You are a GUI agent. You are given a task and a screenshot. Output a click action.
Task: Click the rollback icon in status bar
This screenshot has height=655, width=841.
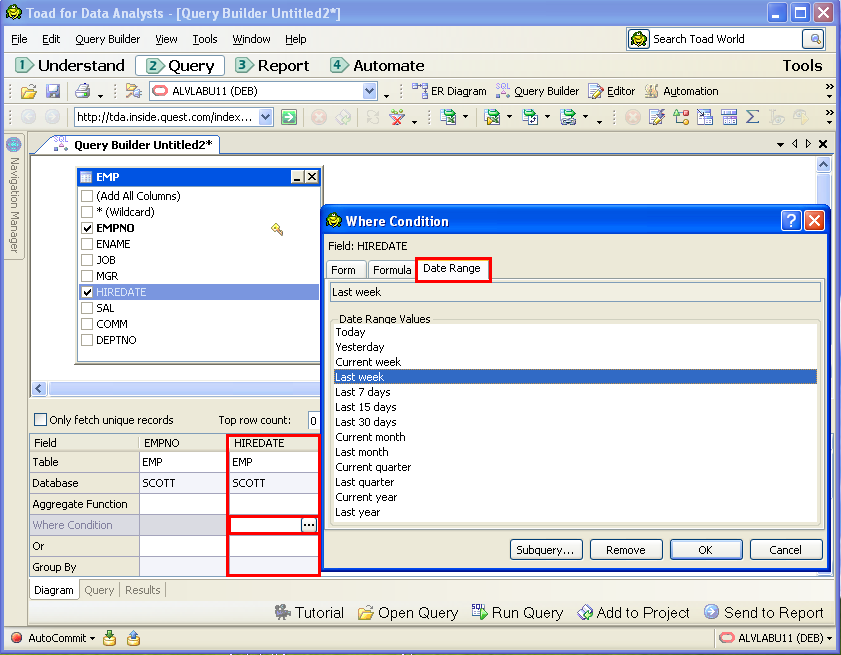pyautogui.click(x=134, y=638)
